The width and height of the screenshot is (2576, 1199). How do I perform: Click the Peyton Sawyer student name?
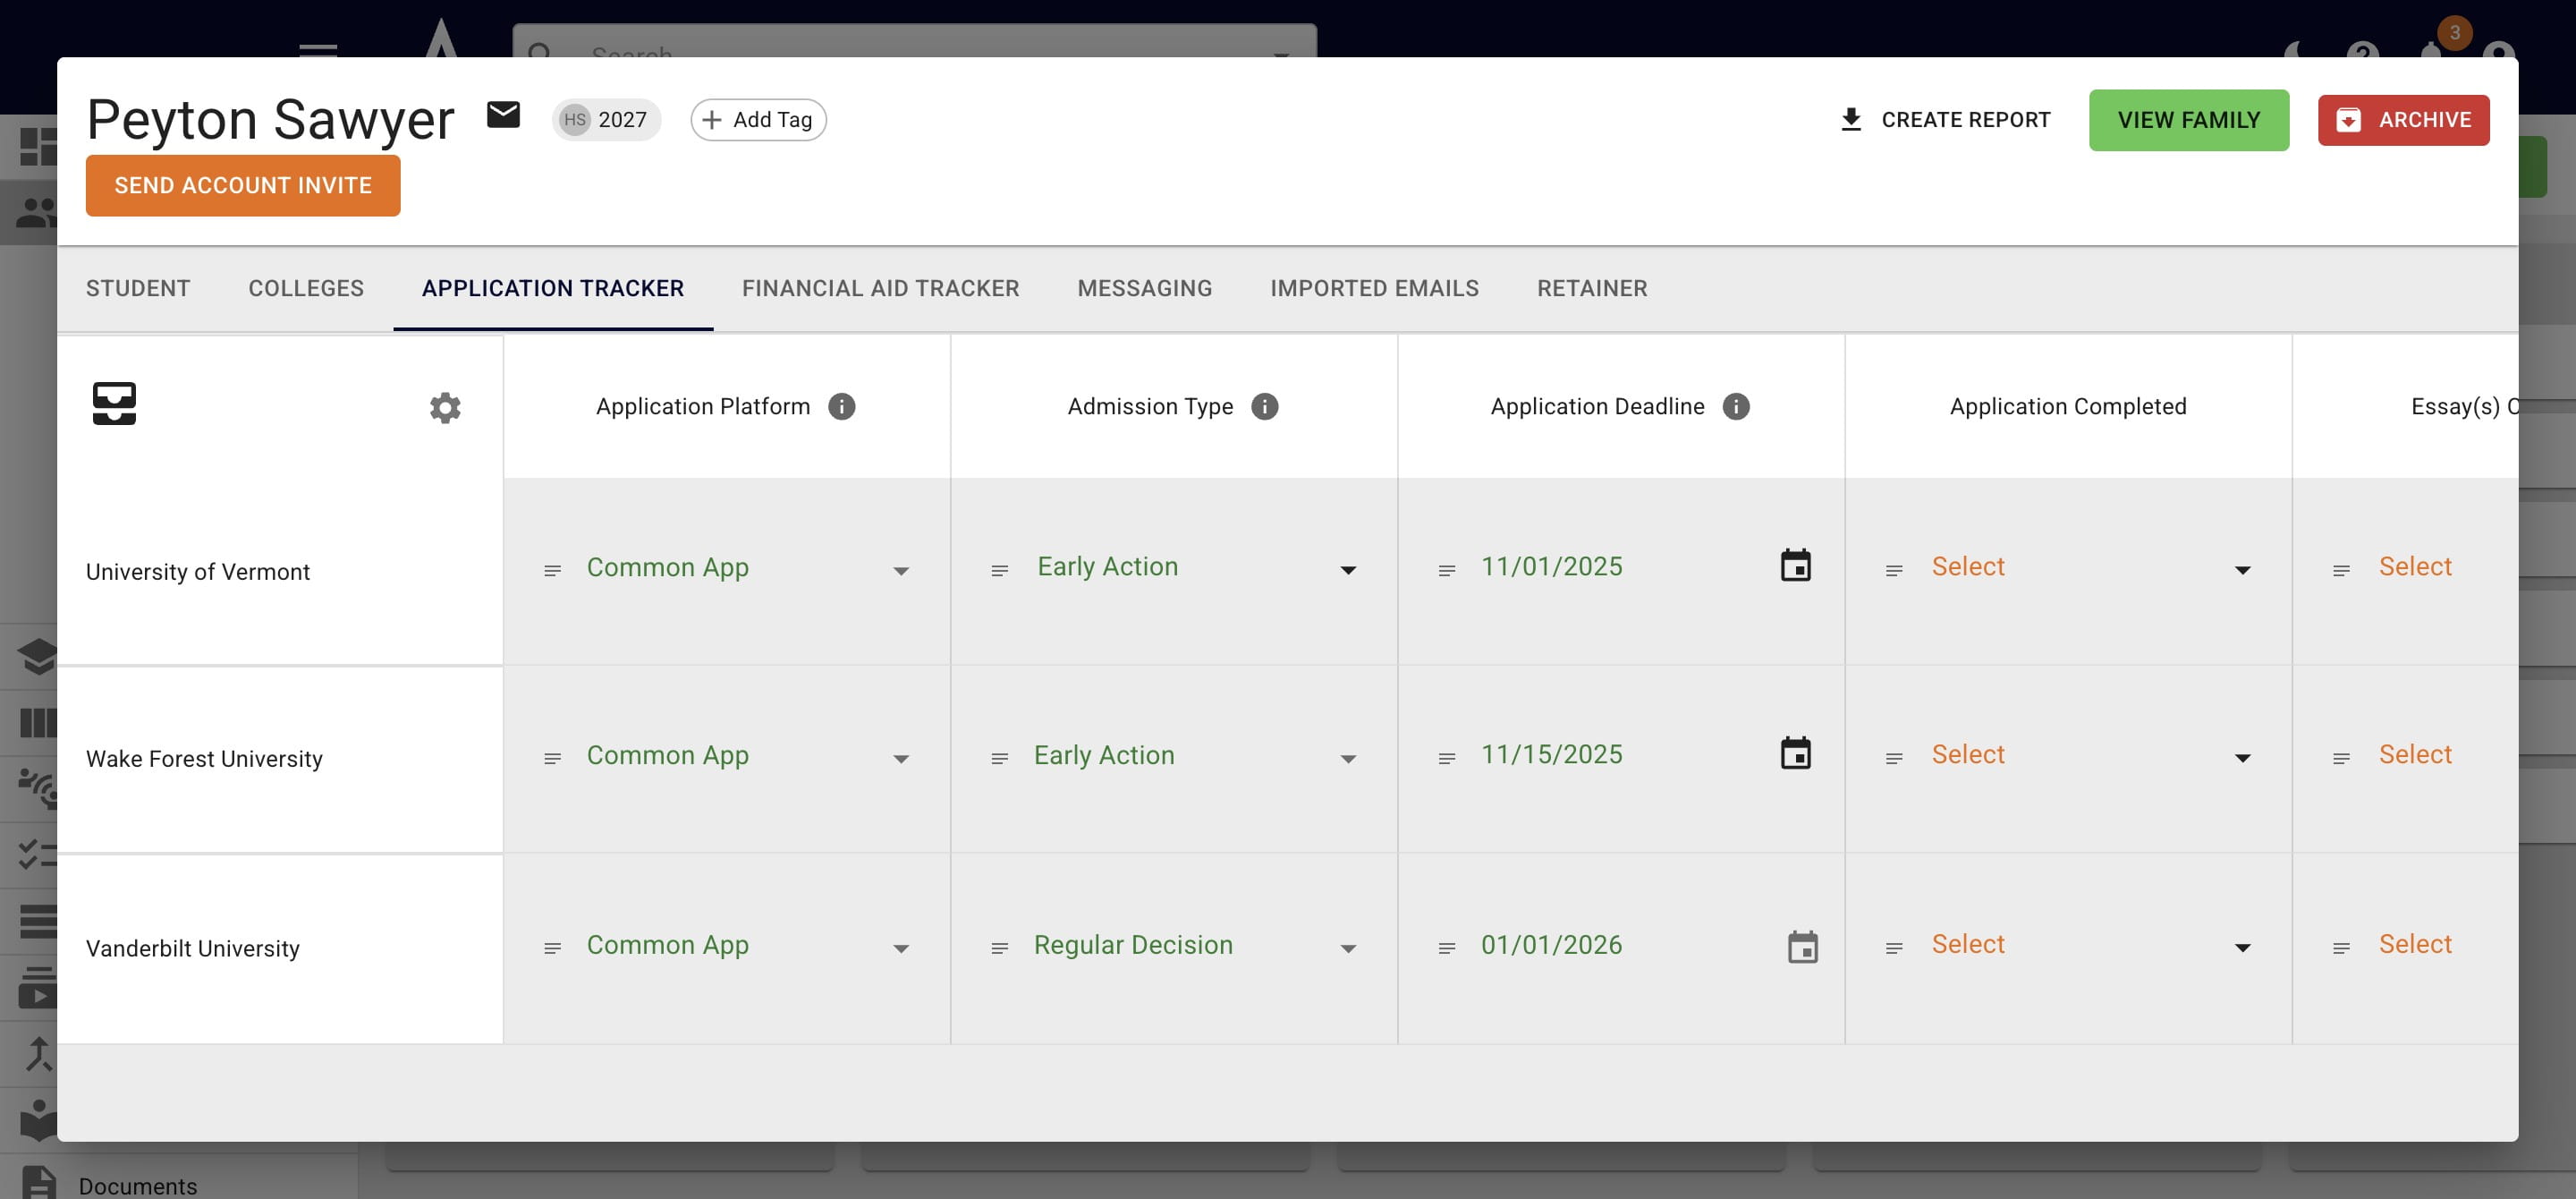click(x=271, y=119)
